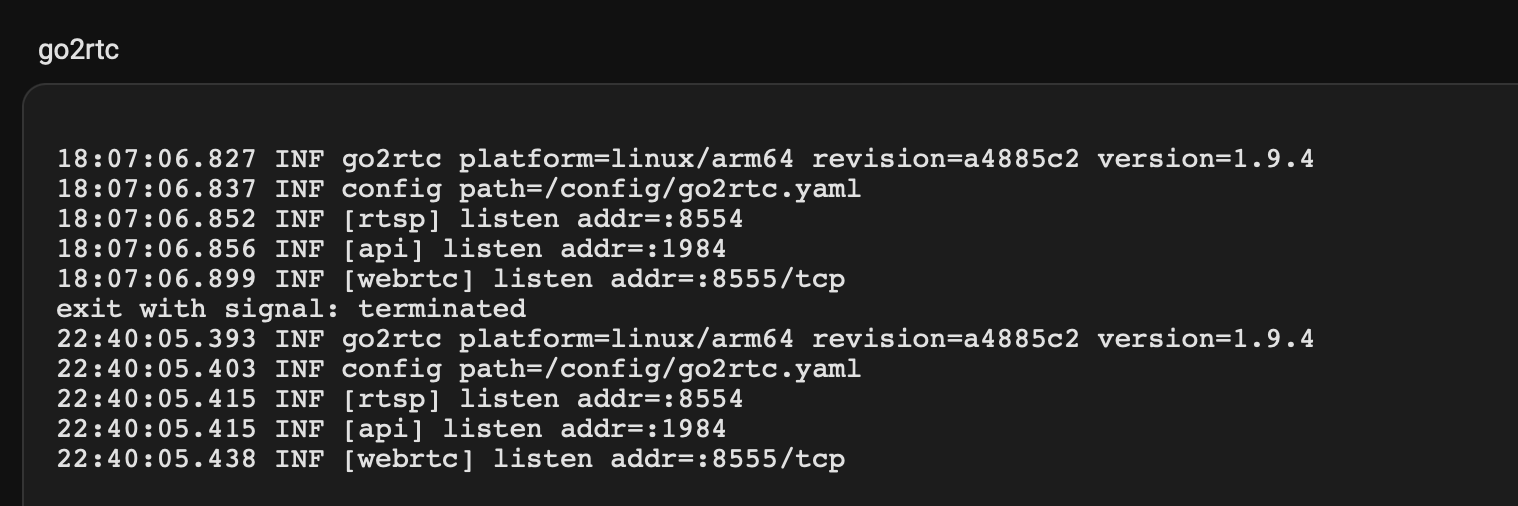Click the 'exit with signal: terminated' line
The image size is (1518, 506).
point(291,308)
